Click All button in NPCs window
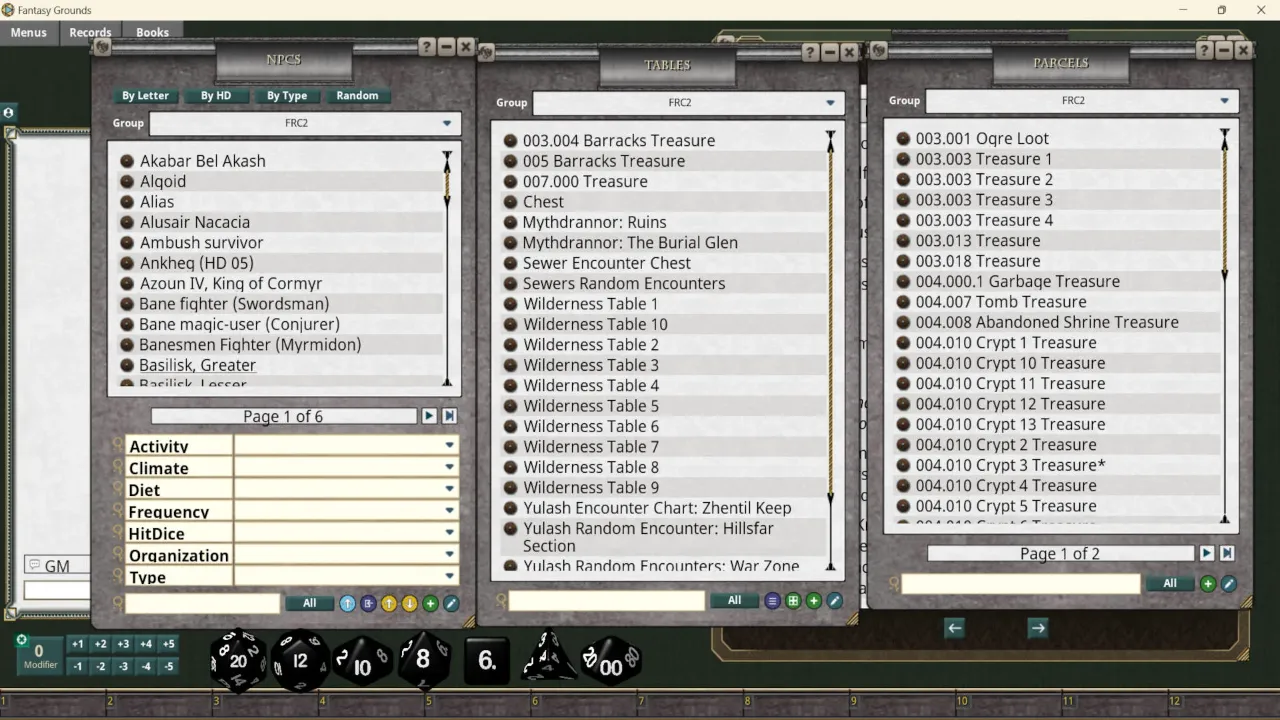The height and width of the screenshot is (720, 1280). [x=310, y=603]
